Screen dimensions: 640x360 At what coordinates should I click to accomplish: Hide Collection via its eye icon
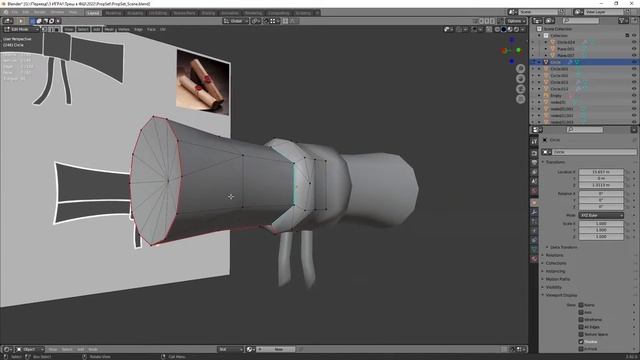[x=634, y=36]
